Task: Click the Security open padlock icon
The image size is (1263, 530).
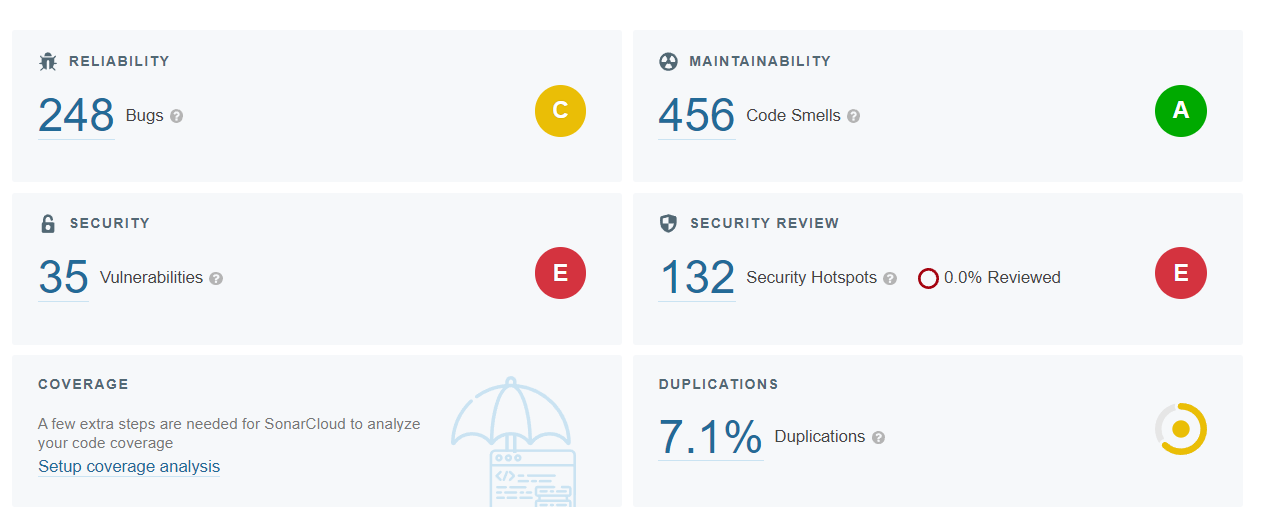Action: coord(48,224)
